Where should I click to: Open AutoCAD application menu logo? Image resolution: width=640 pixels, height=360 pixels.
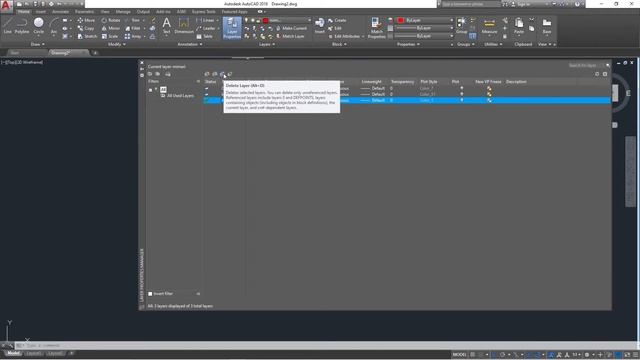6,6
